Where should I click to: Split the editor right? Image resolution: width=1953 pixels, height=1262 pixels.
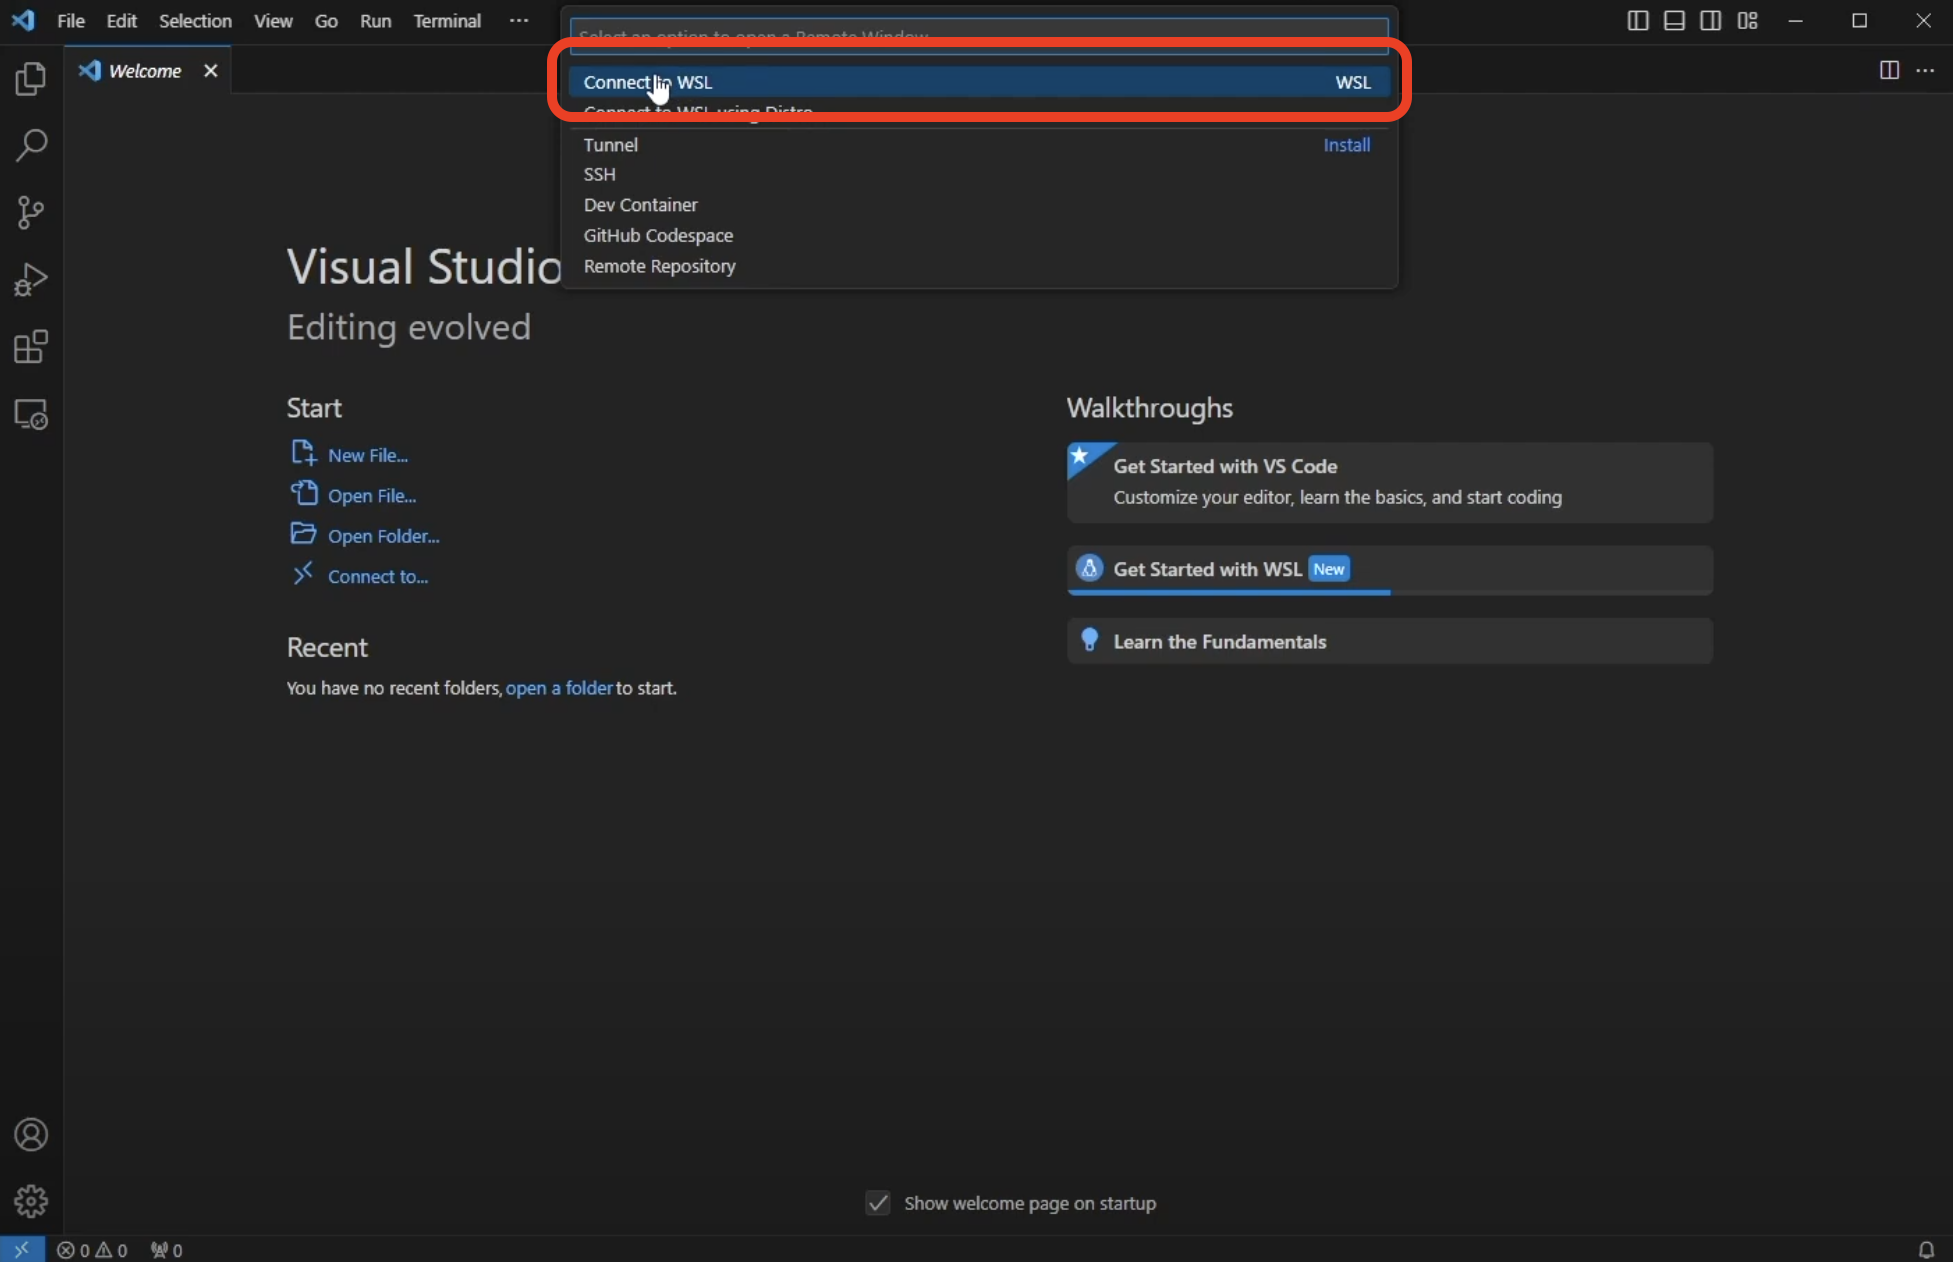(1889, 70)
